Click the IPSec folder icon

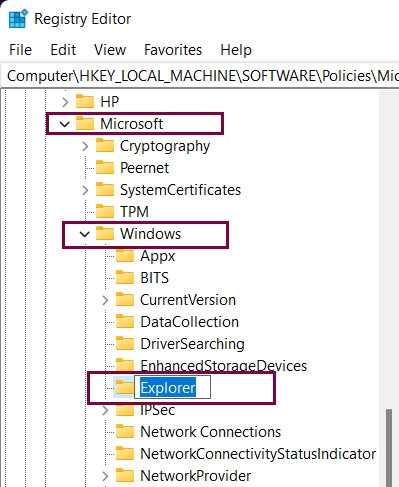(x=125, y=410)
